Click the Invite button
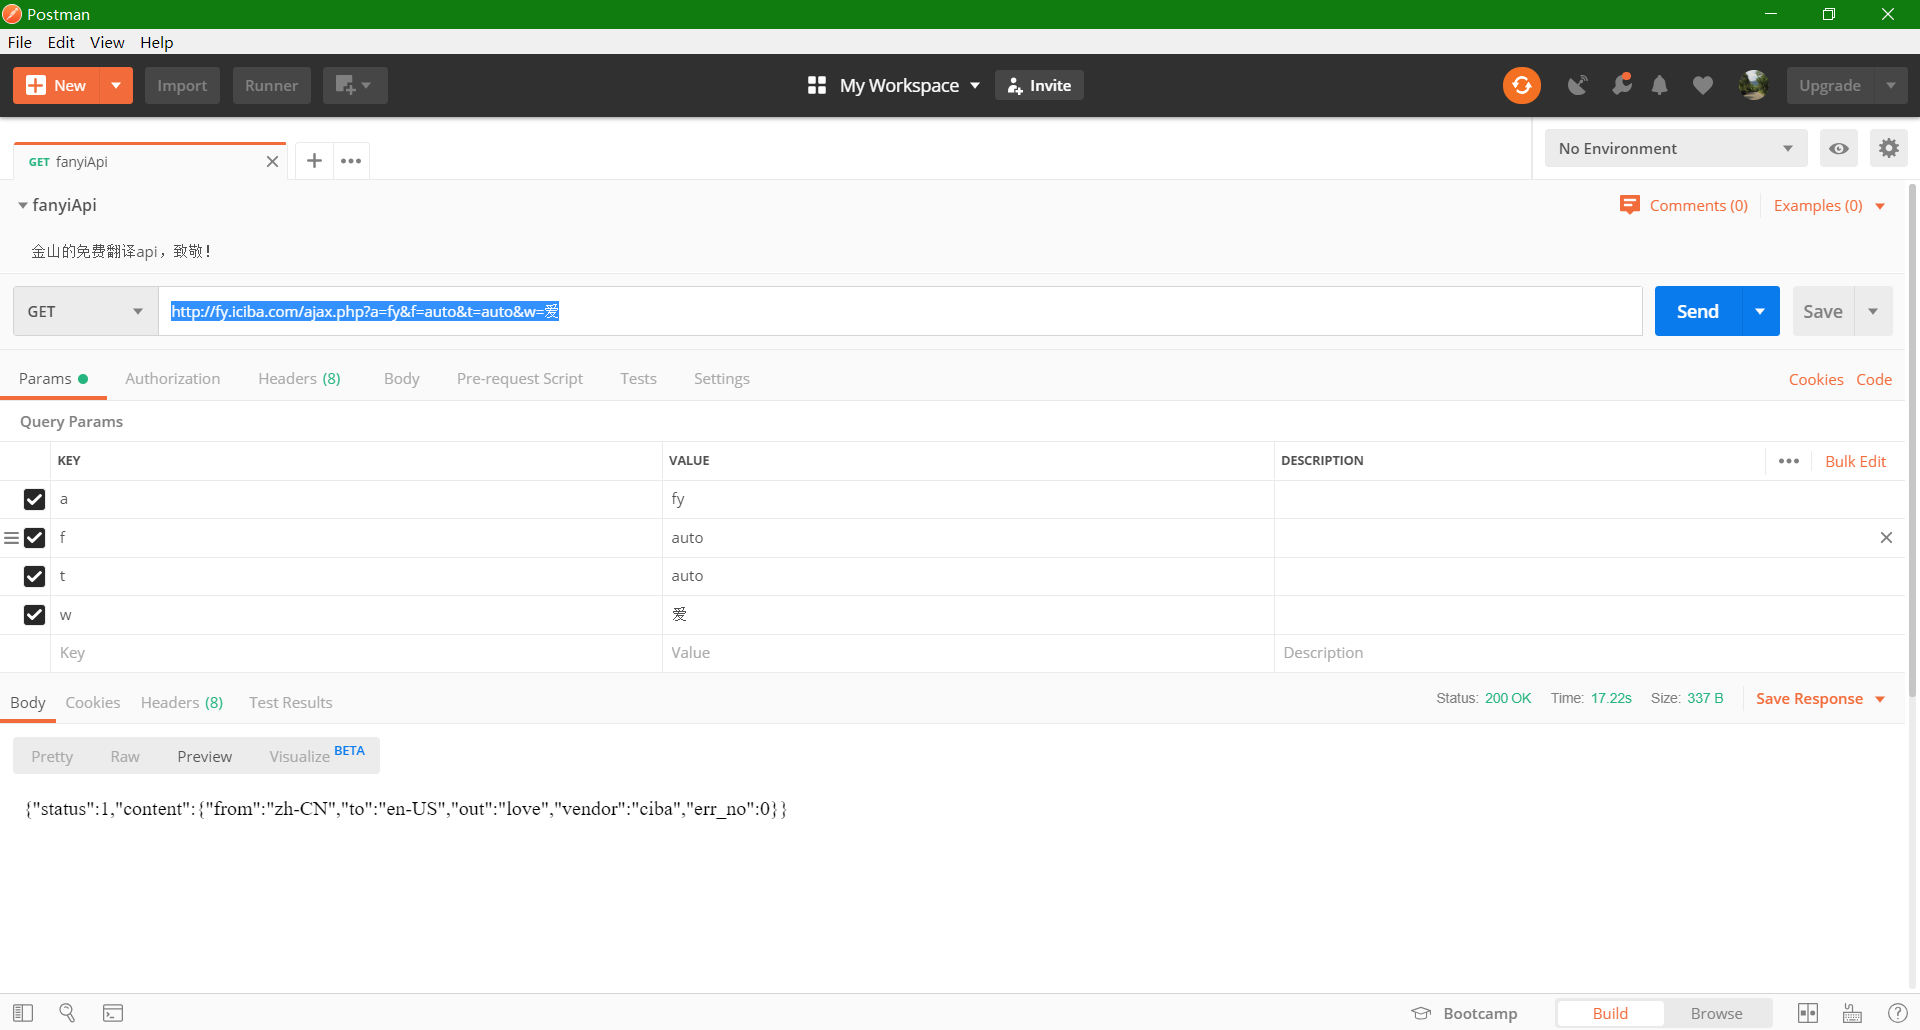Image resolution: width=1920 pixels, height=1030 pixels. tap(1039, 85)
